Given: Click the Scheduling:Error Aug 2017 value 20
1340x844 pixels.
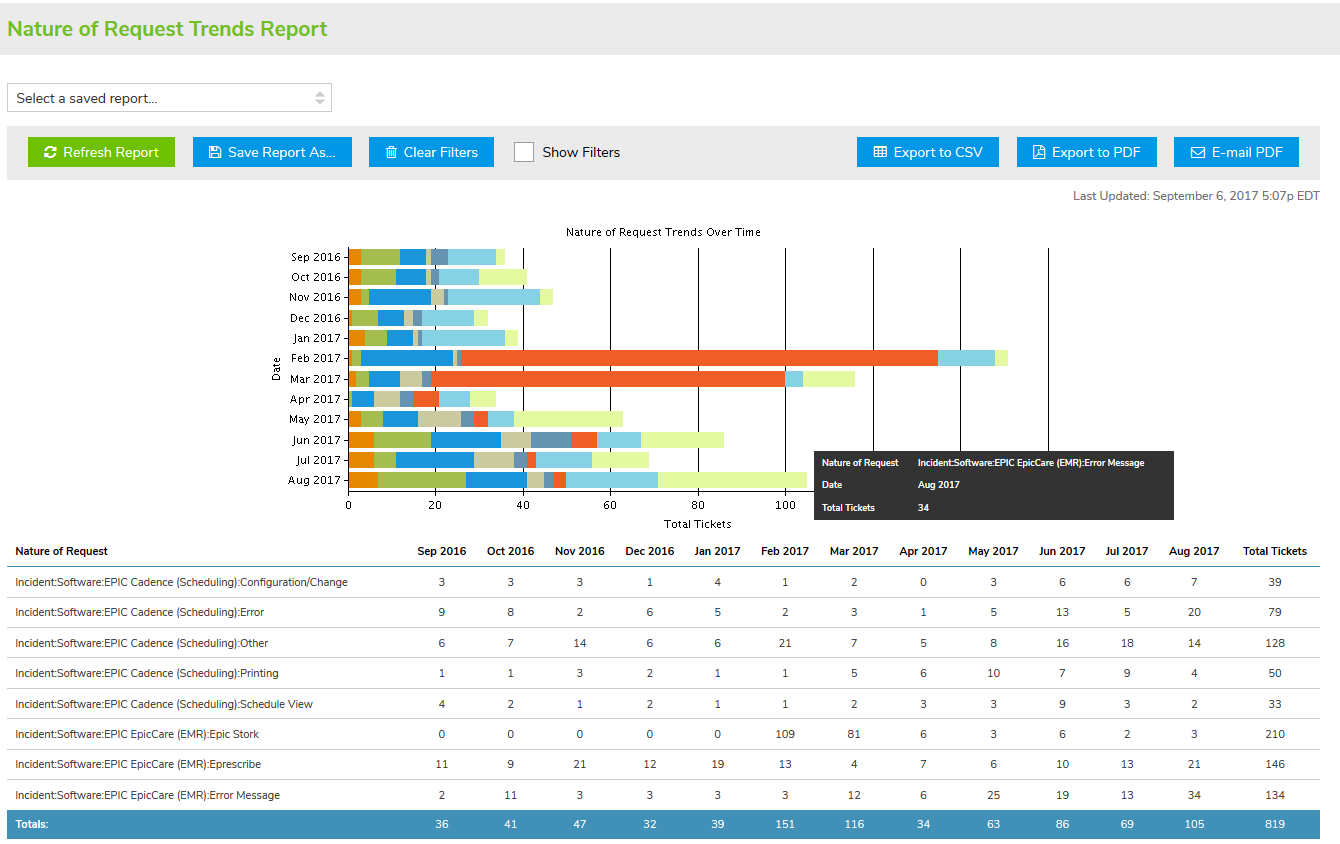Looking at the screenshot, I should click(1196, 612).
